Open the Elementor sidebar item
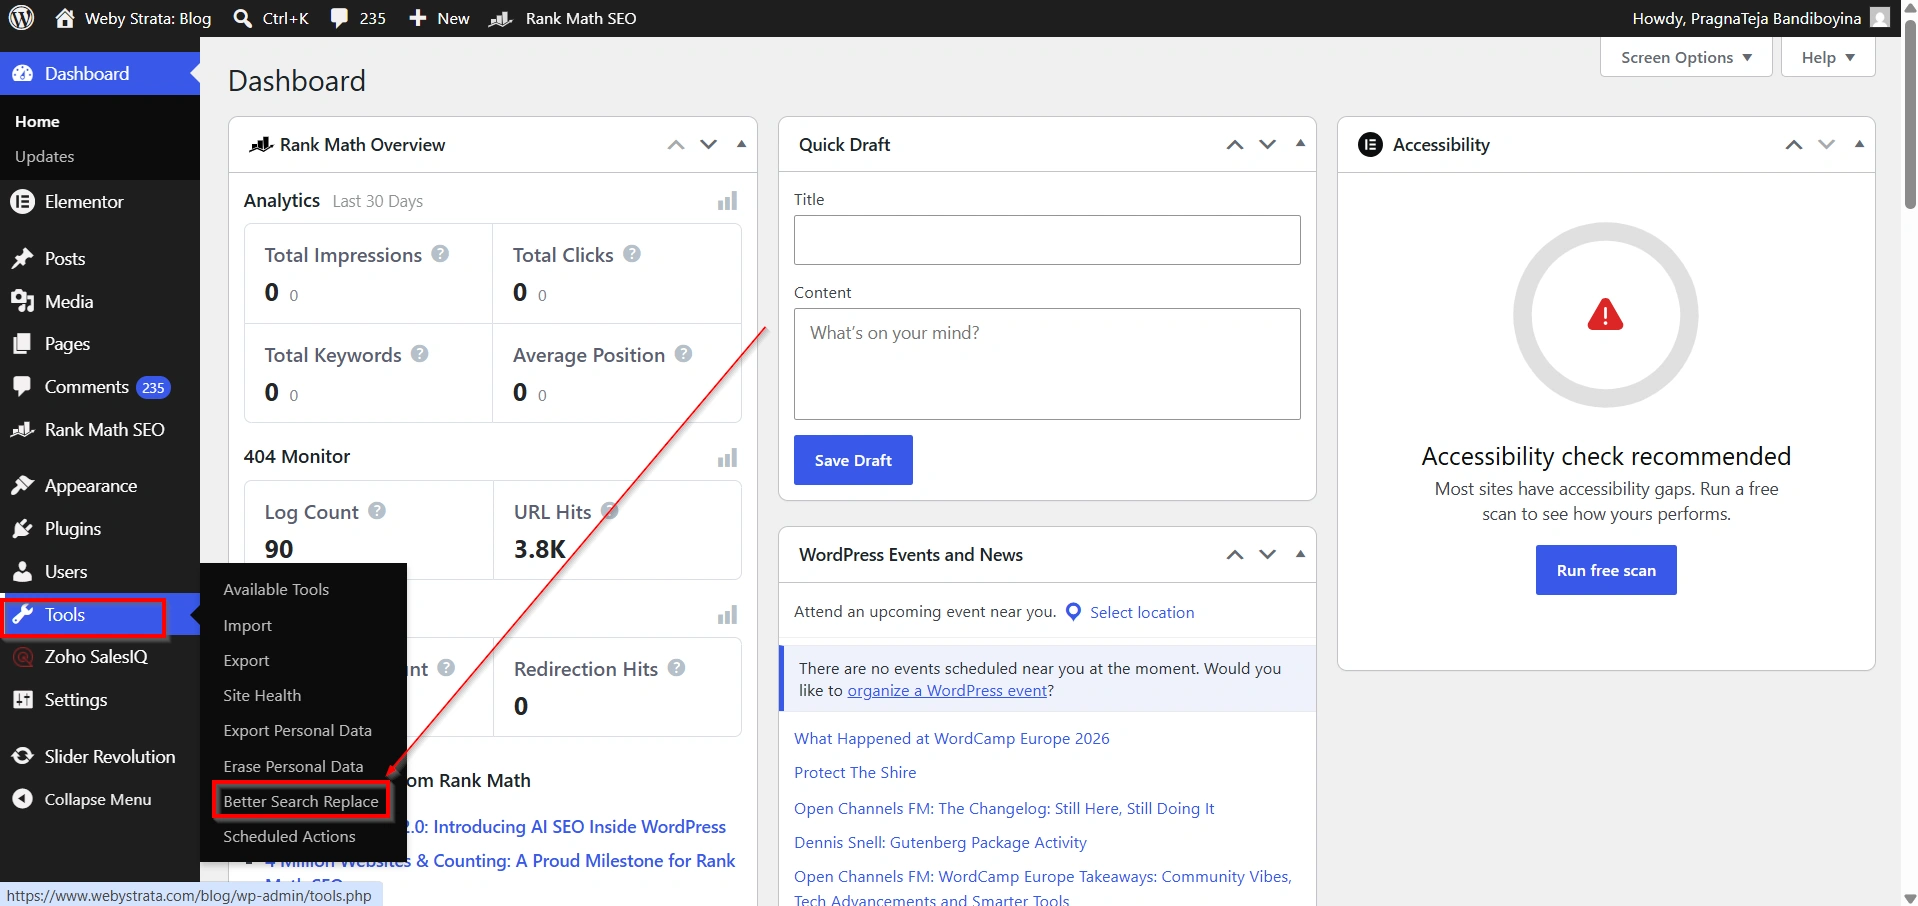 coord(100,202)
